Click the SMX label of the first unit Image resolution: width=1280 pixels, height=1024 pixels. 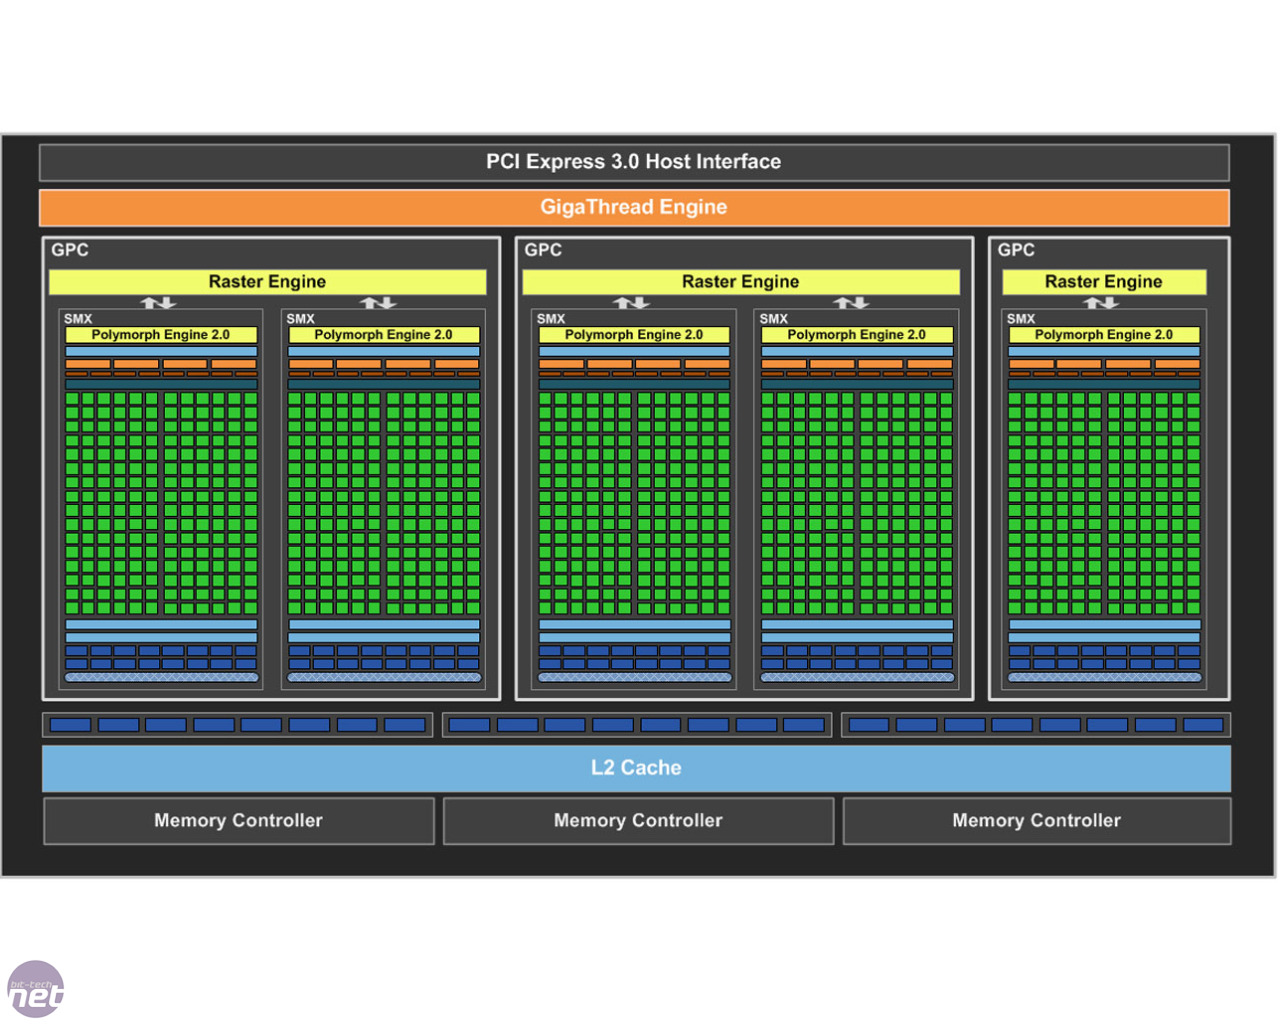(78, 319)
